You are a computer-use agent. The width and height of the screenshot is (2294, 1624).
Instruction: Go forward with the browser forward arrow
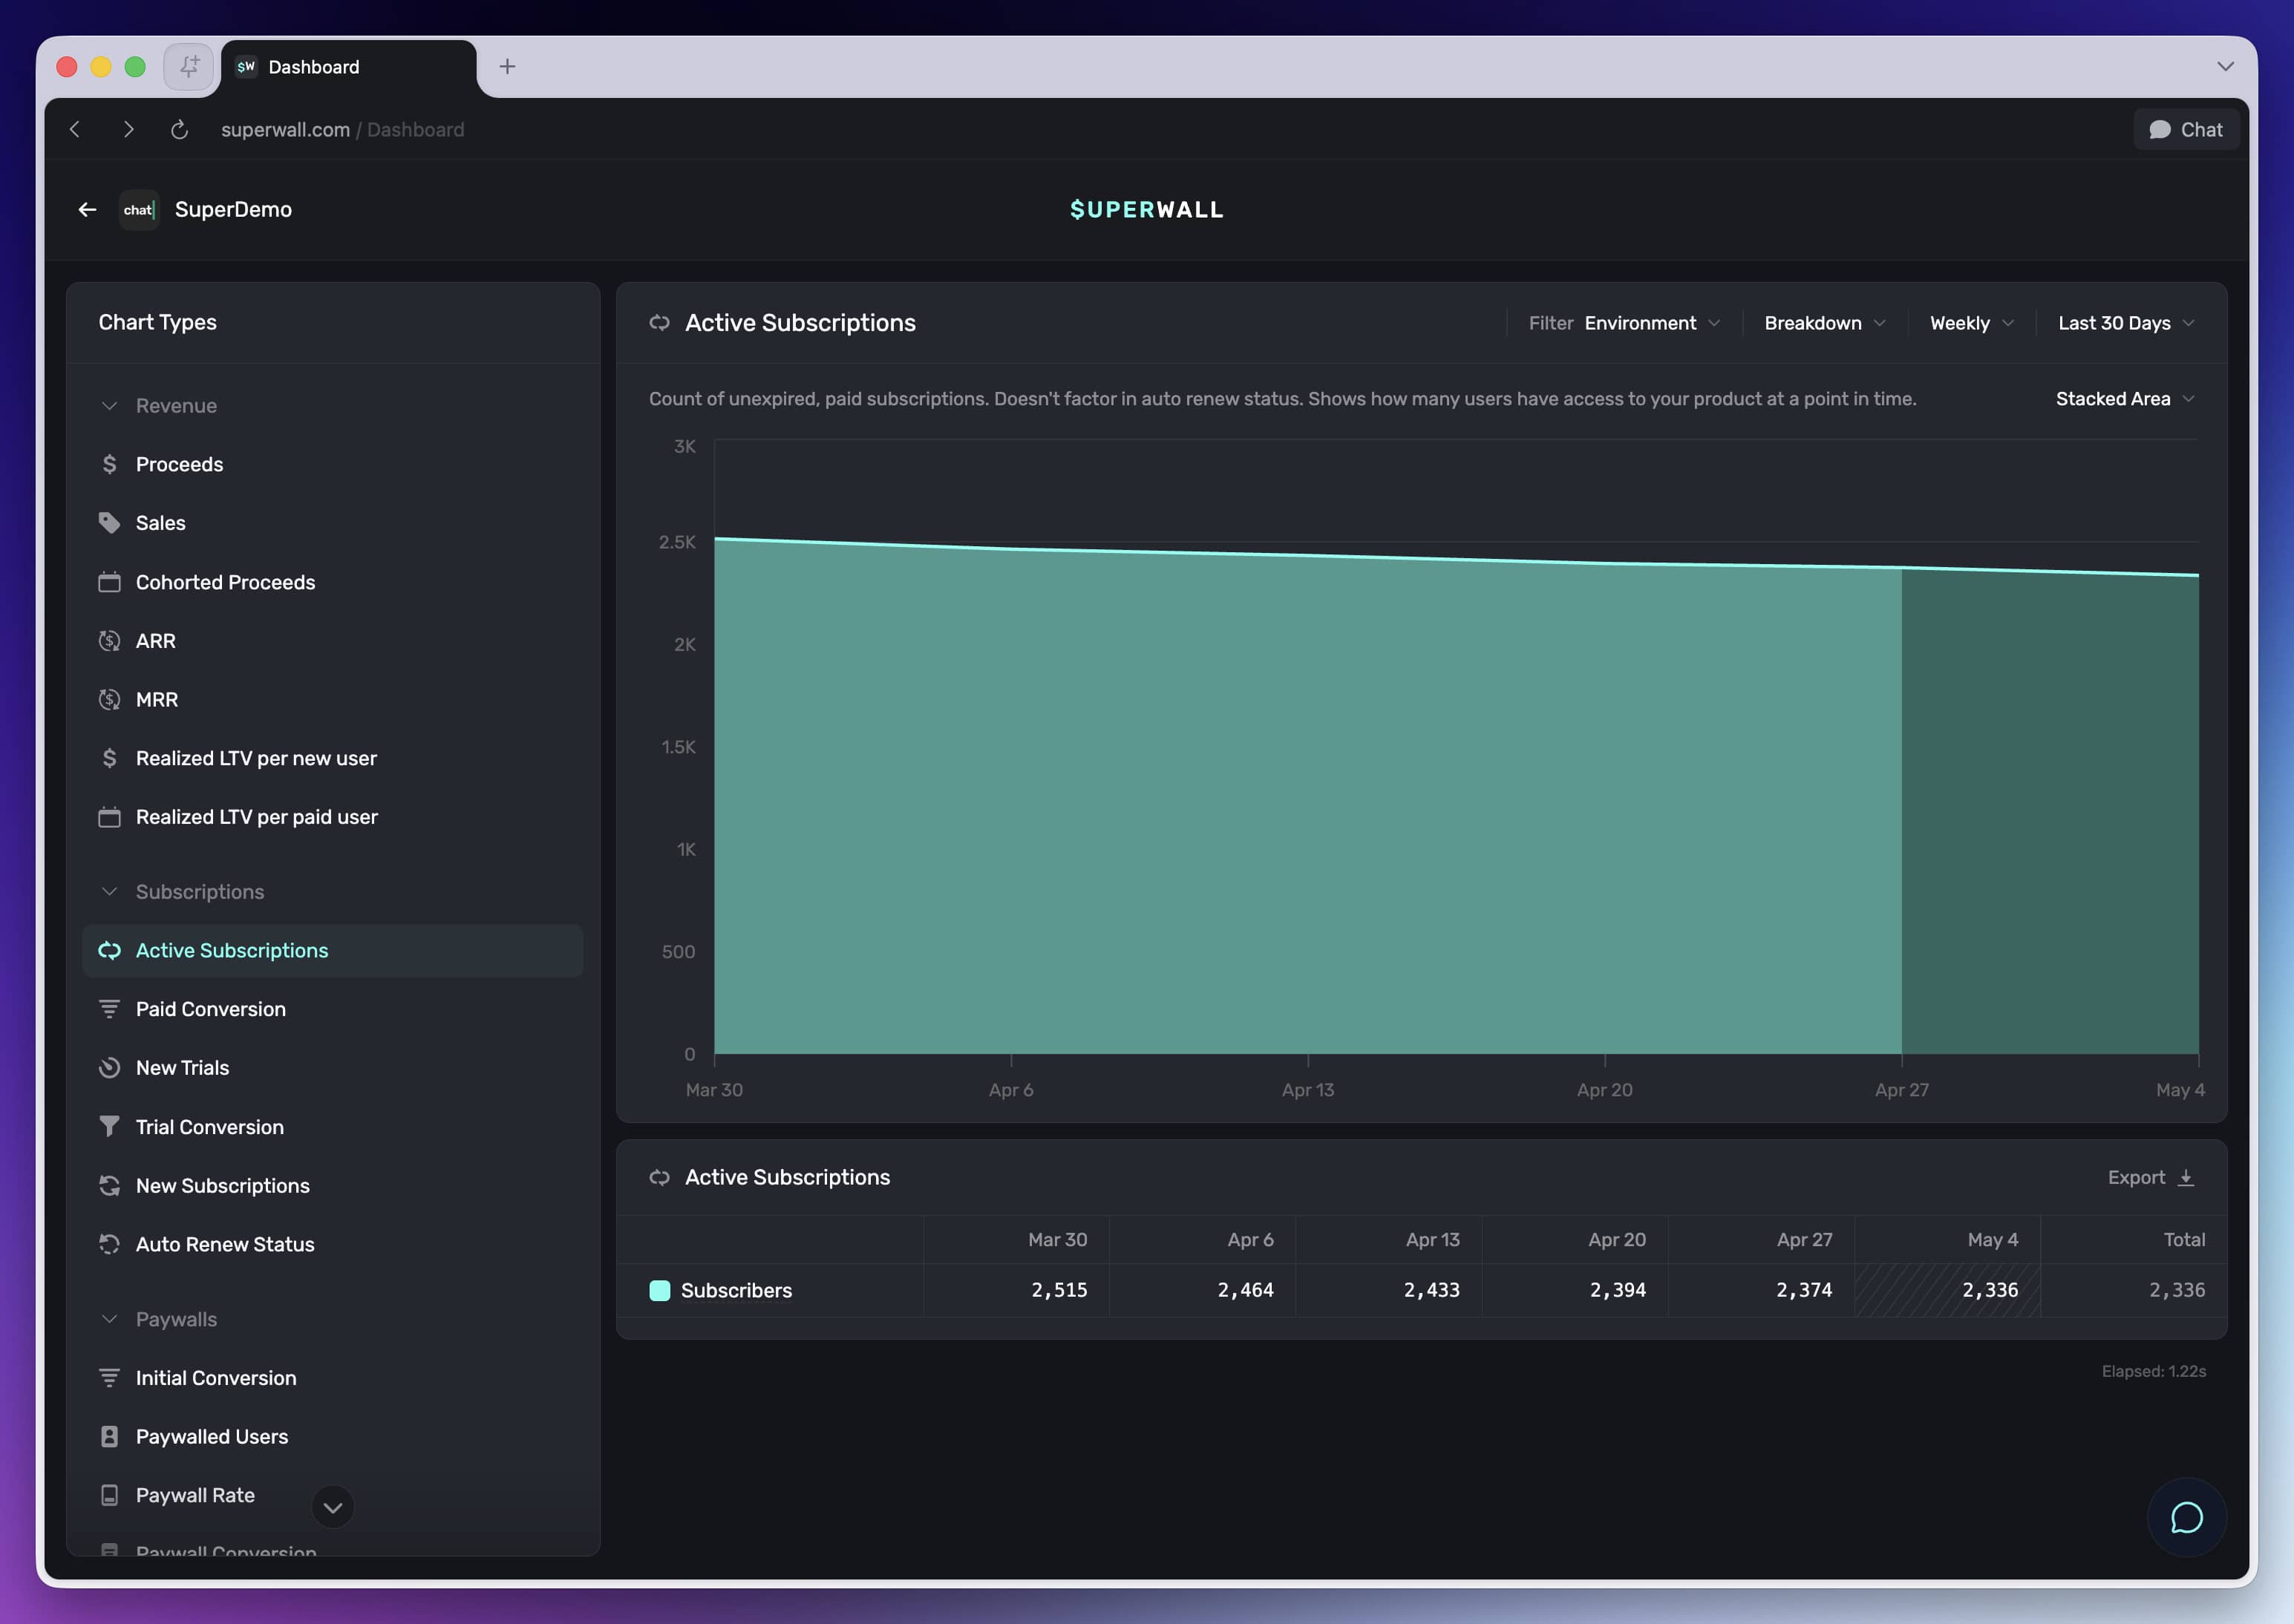tap(128, 129)
